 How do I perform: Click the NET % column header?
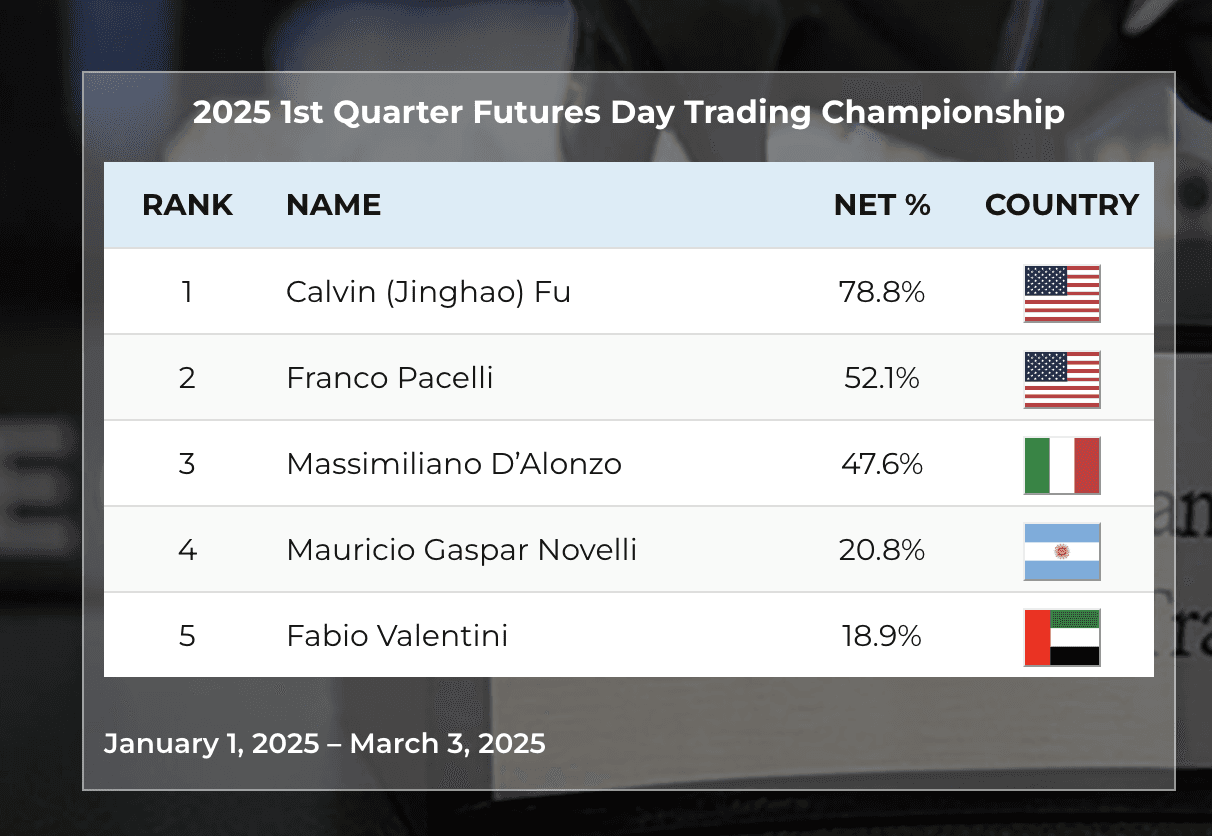coord(882,205)
